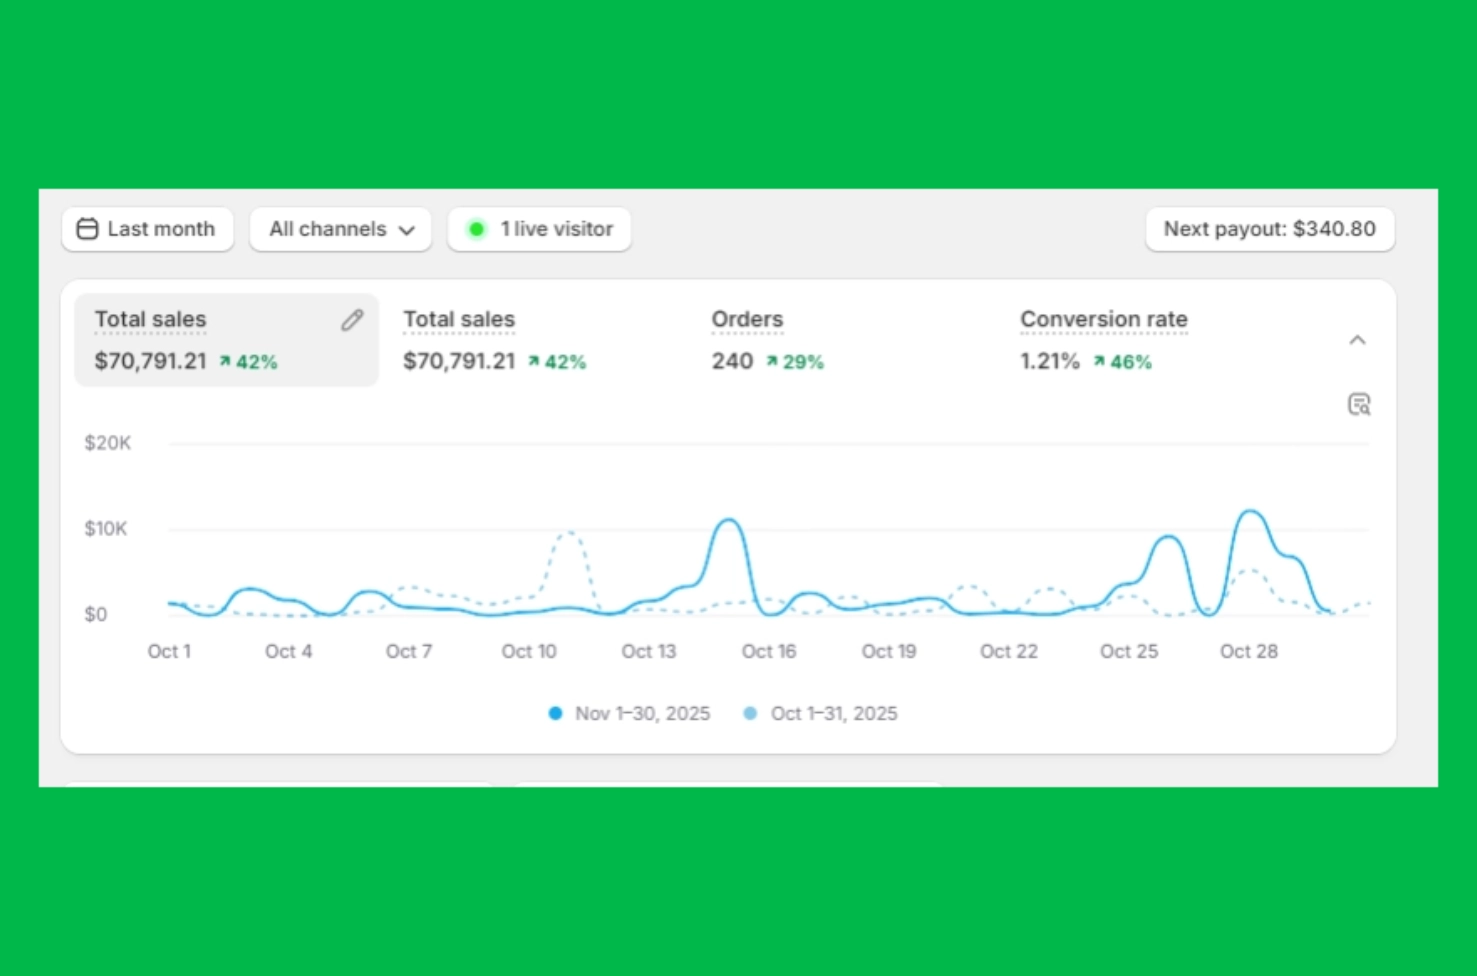
Task: Click the Oct 16 label on the chart axis
Action: (768, 651)
